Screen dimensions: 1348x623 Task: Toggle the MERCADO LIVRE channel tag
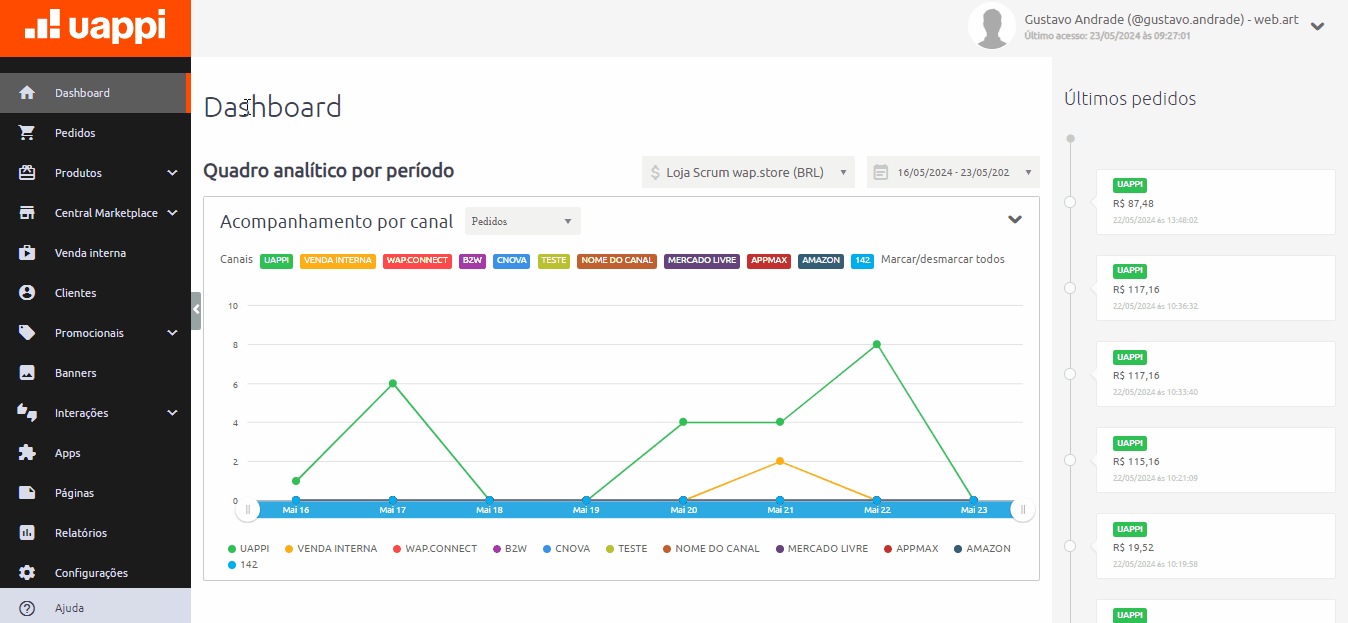click(701, 260)
